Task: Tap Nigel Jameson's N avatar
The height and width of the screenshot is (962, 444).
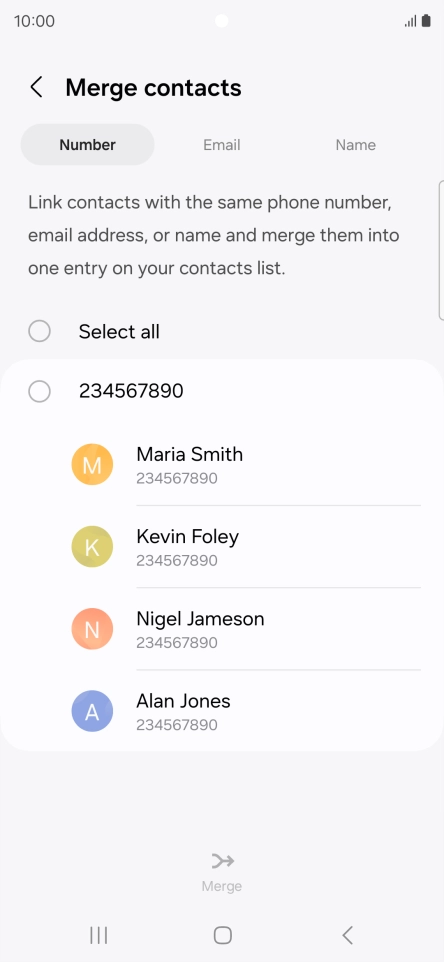Action: coord(92,629)
